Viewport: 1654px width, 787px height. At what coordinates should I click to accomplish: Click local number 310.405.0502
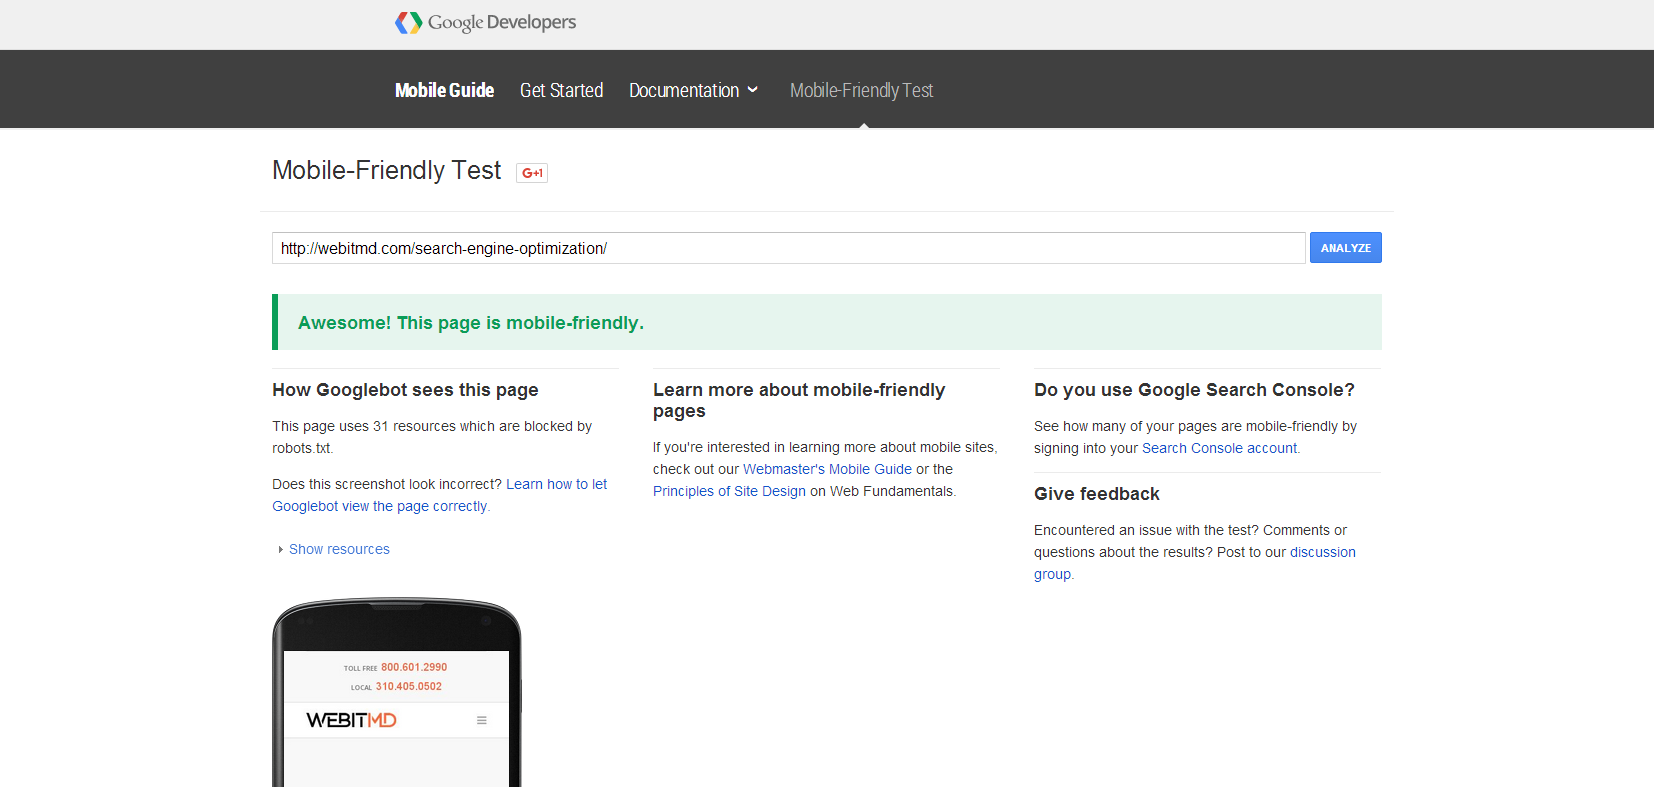408,686
